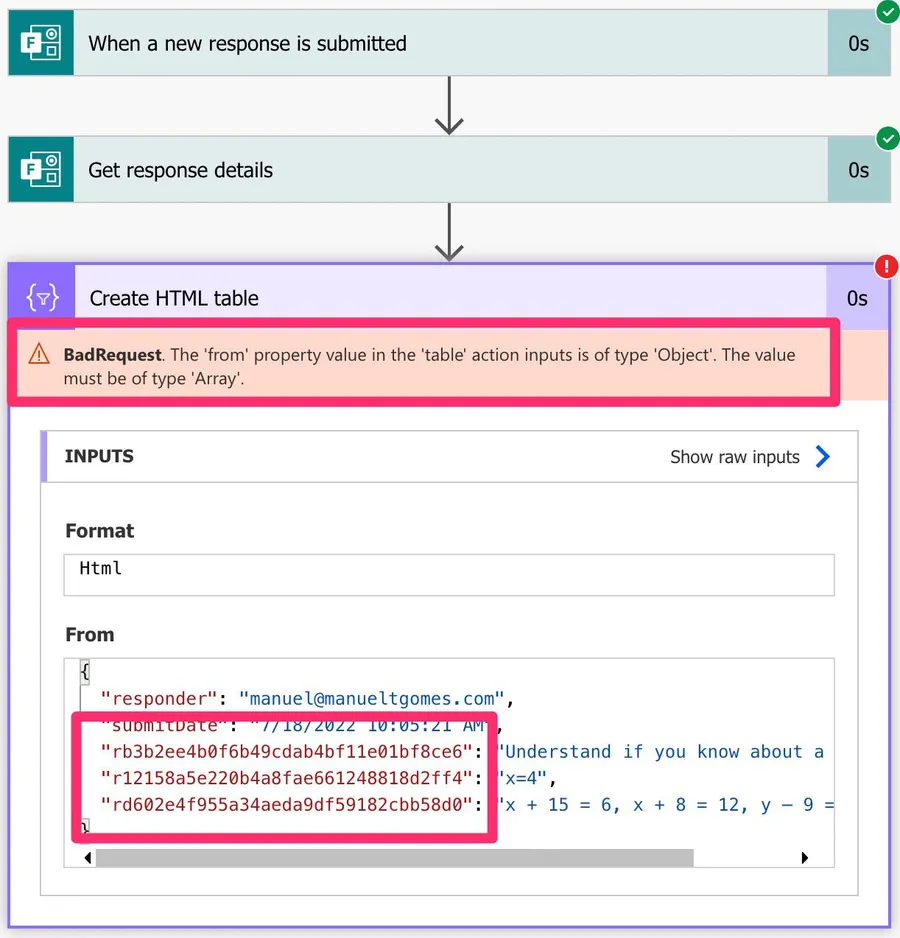Image resolution: width=900 pixels, height=938 pixels.
Task: Click the 0s duration on Create HTML table
Action: coord(857,298)
